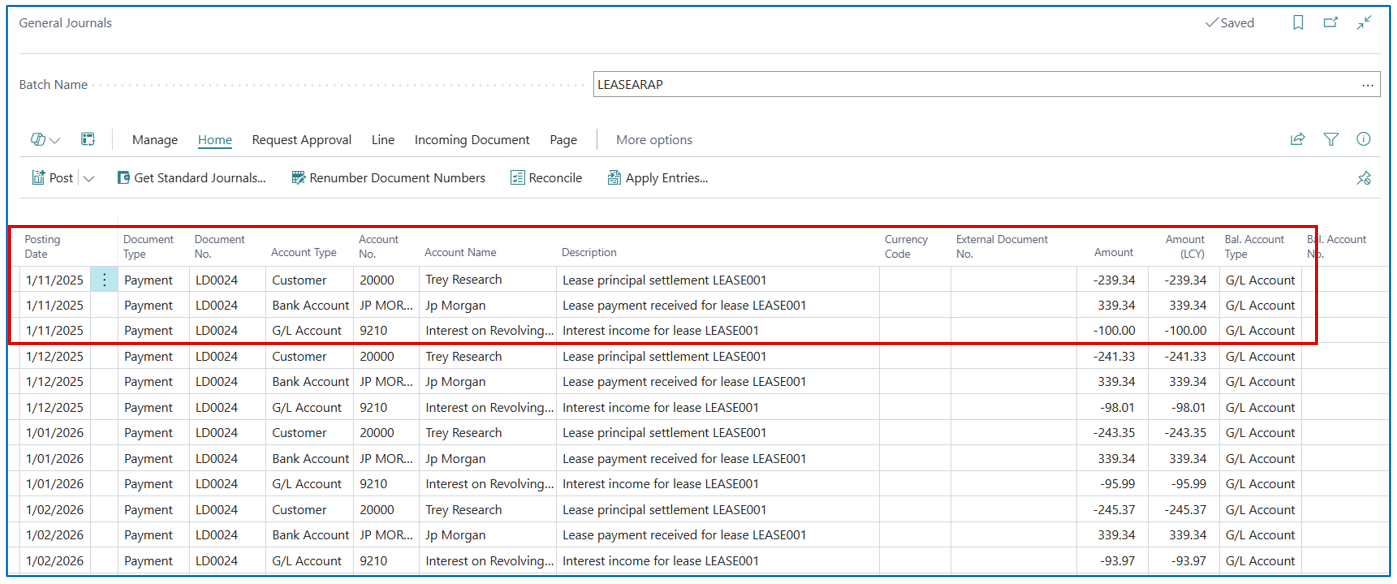Click Get Standard Journals button
The image size is (1397, 584).
pyautogui.click(x=191, y=178)
